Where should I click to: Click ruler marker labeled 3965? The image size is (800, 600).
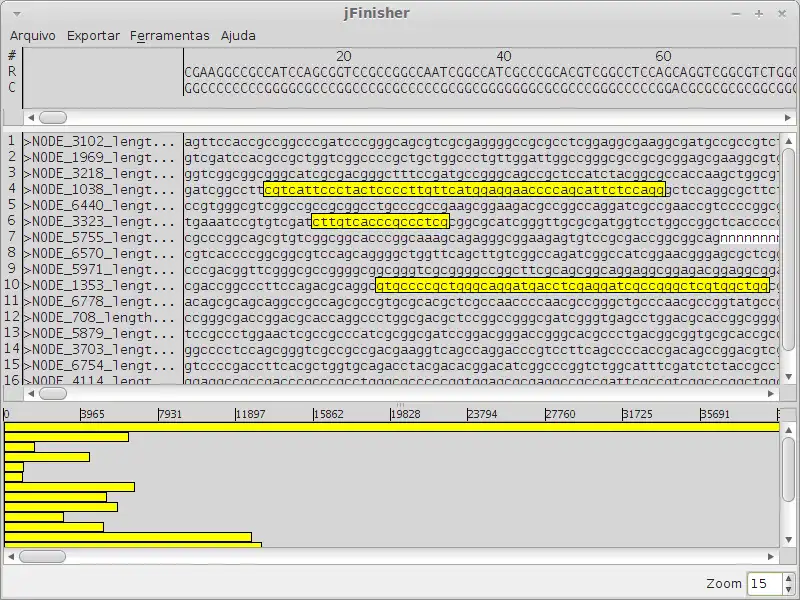[92, 414]
